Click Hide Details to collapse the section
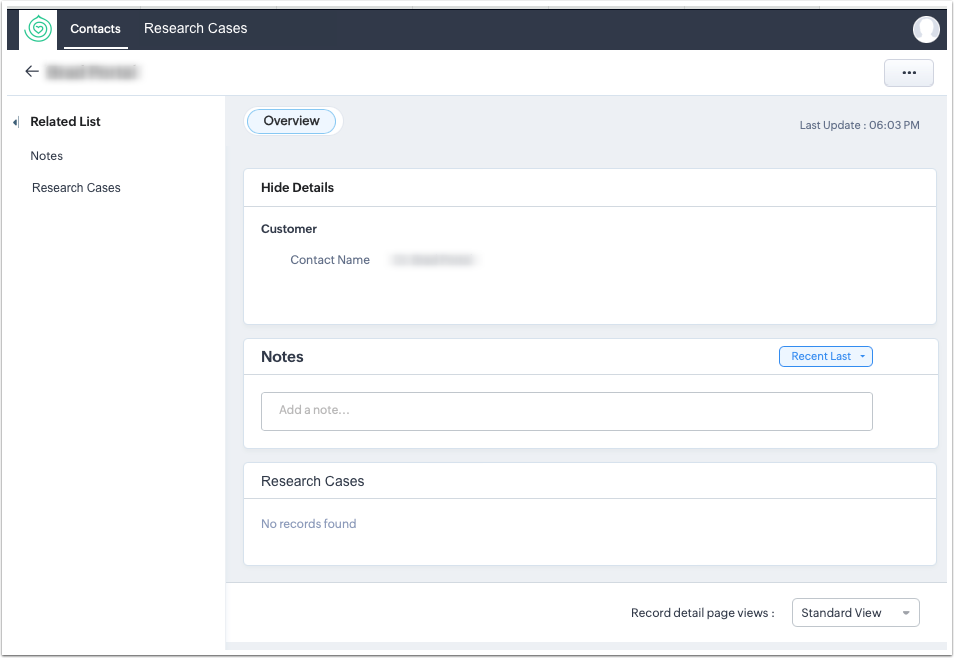This screenshot has width=954, height=658. pos(298,187)
